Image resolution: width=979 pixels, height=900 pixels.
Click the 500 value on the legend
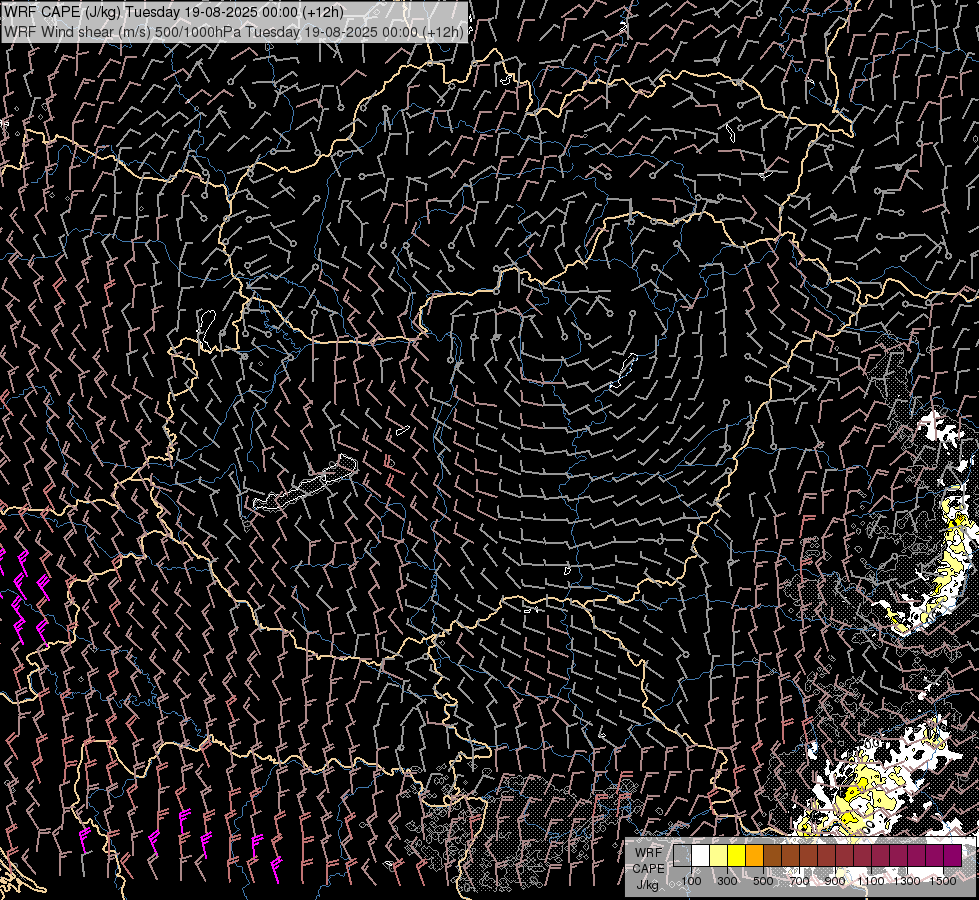(x=763, y=881)
